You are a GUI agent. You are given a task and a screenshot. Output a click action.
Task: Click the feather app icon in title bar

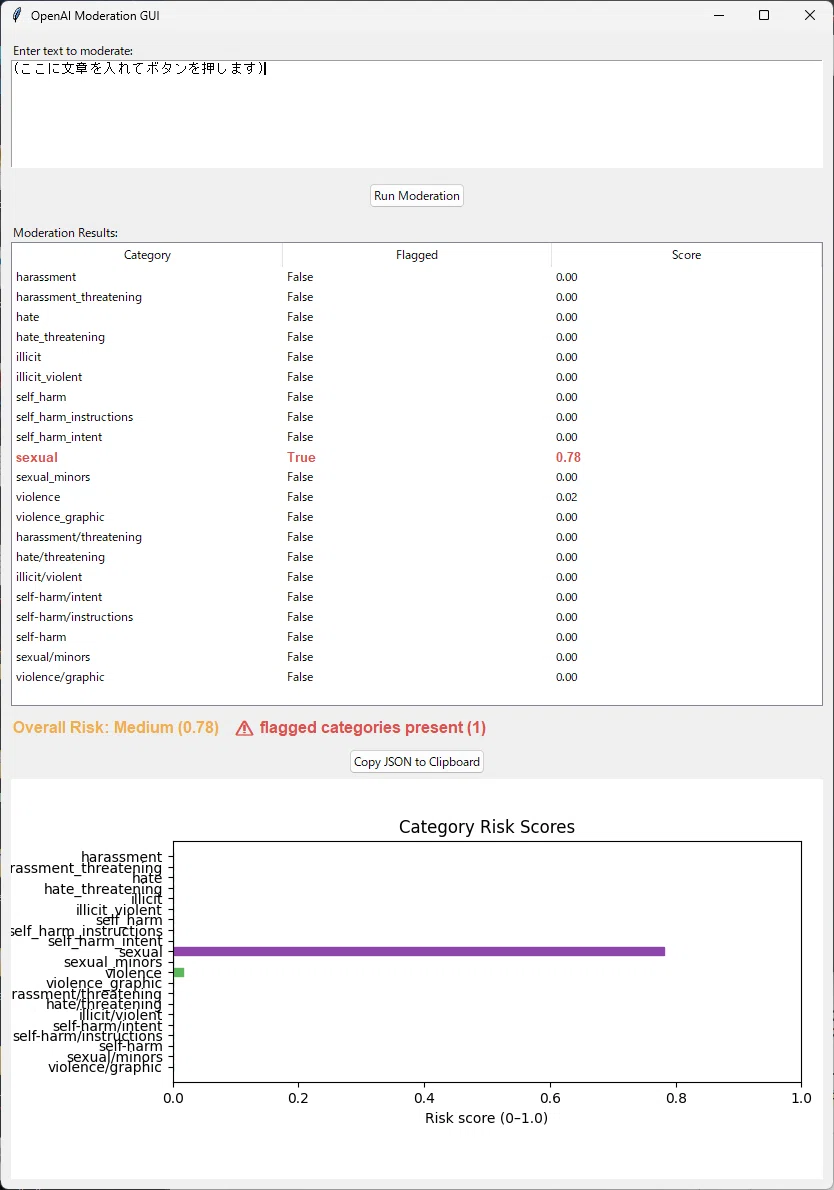(17, 15)
